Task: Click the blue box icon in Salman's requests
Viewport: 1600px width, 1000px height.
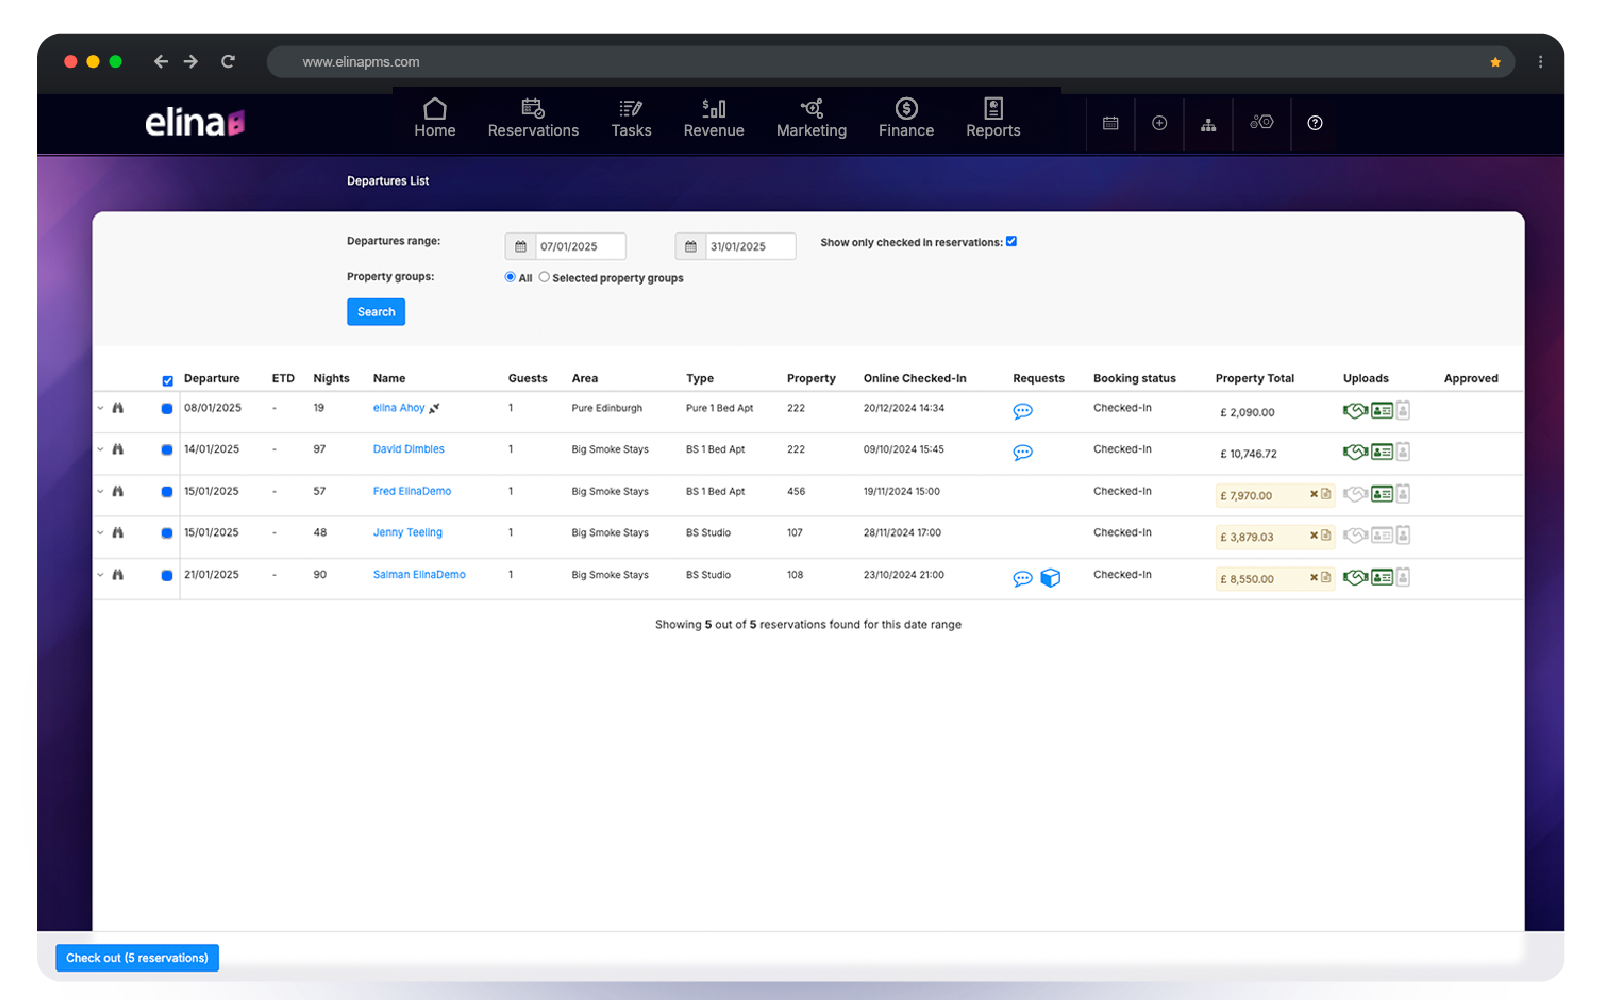Action: pyautogui.click(x=1050, y=578)
